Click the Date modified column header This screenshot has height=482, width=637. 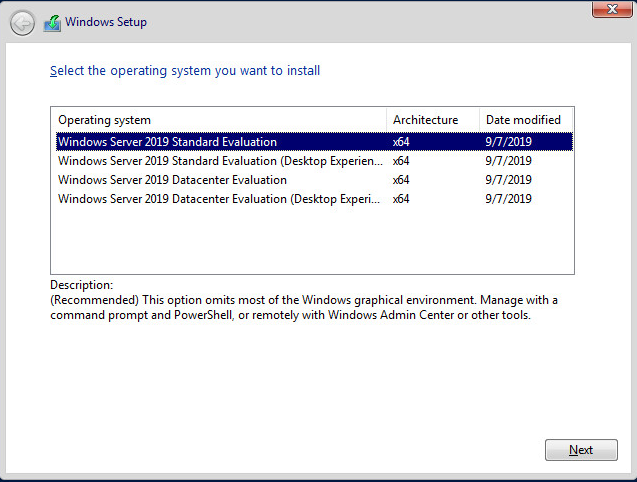pos(523,120)
